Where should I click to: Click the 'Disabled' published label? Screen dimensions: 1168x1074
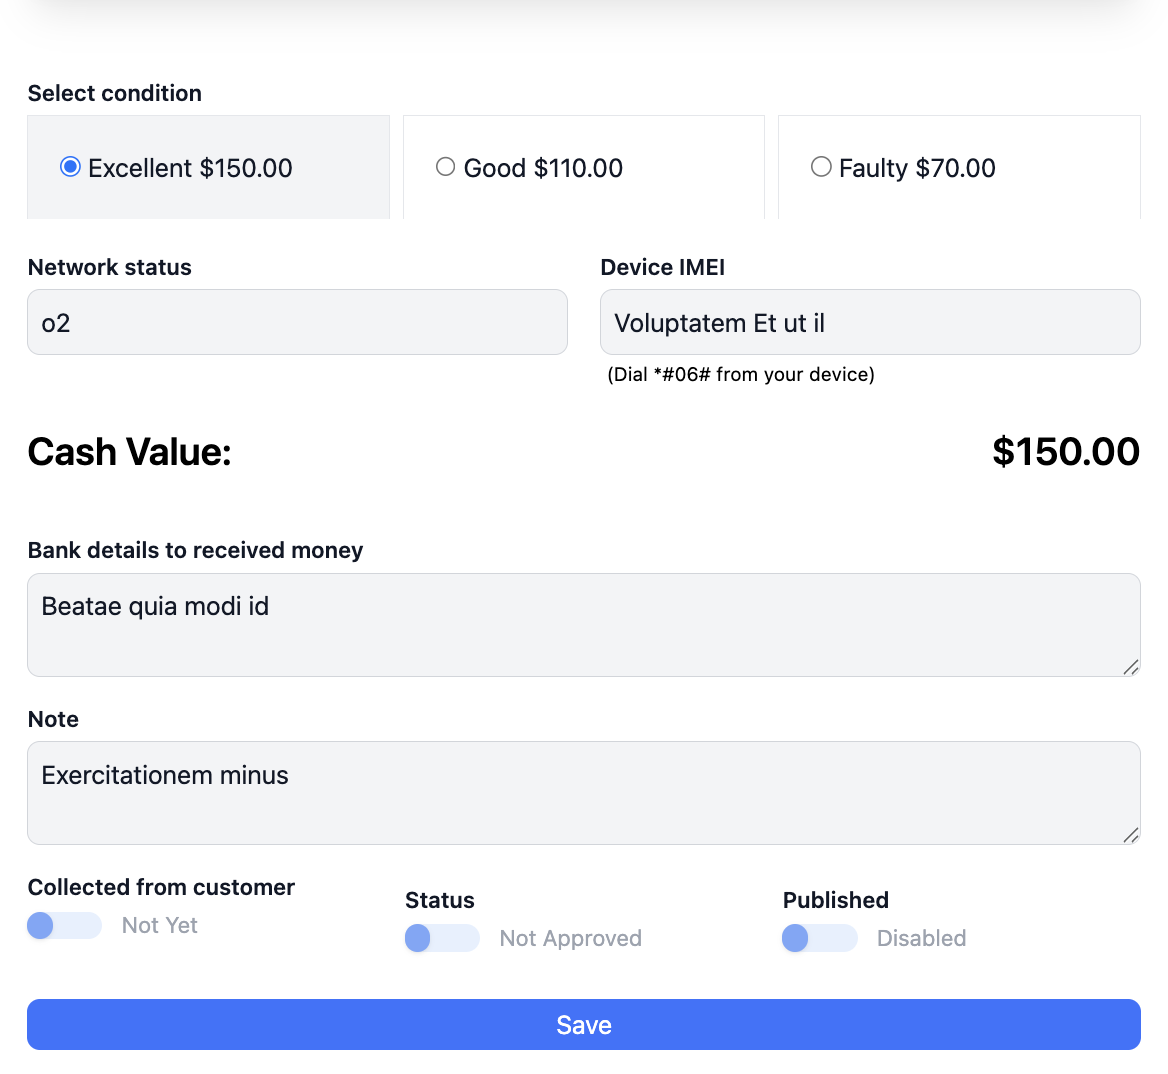tap(921, 938)
